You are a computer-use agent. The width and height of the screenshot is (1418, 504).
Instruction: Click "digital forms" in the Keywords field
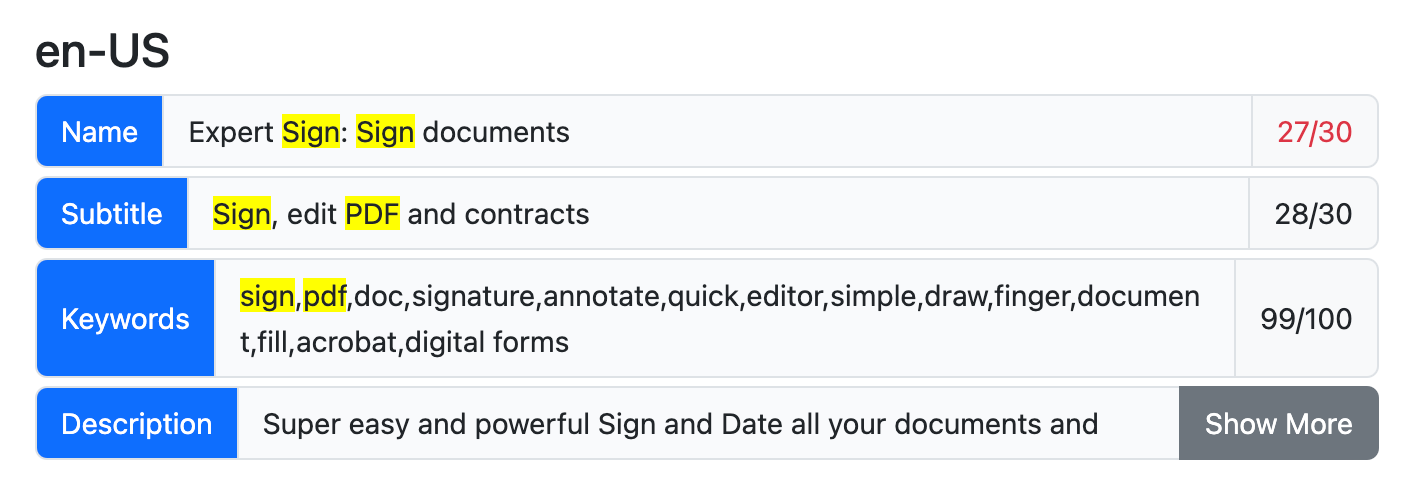[x=506, y=343]
